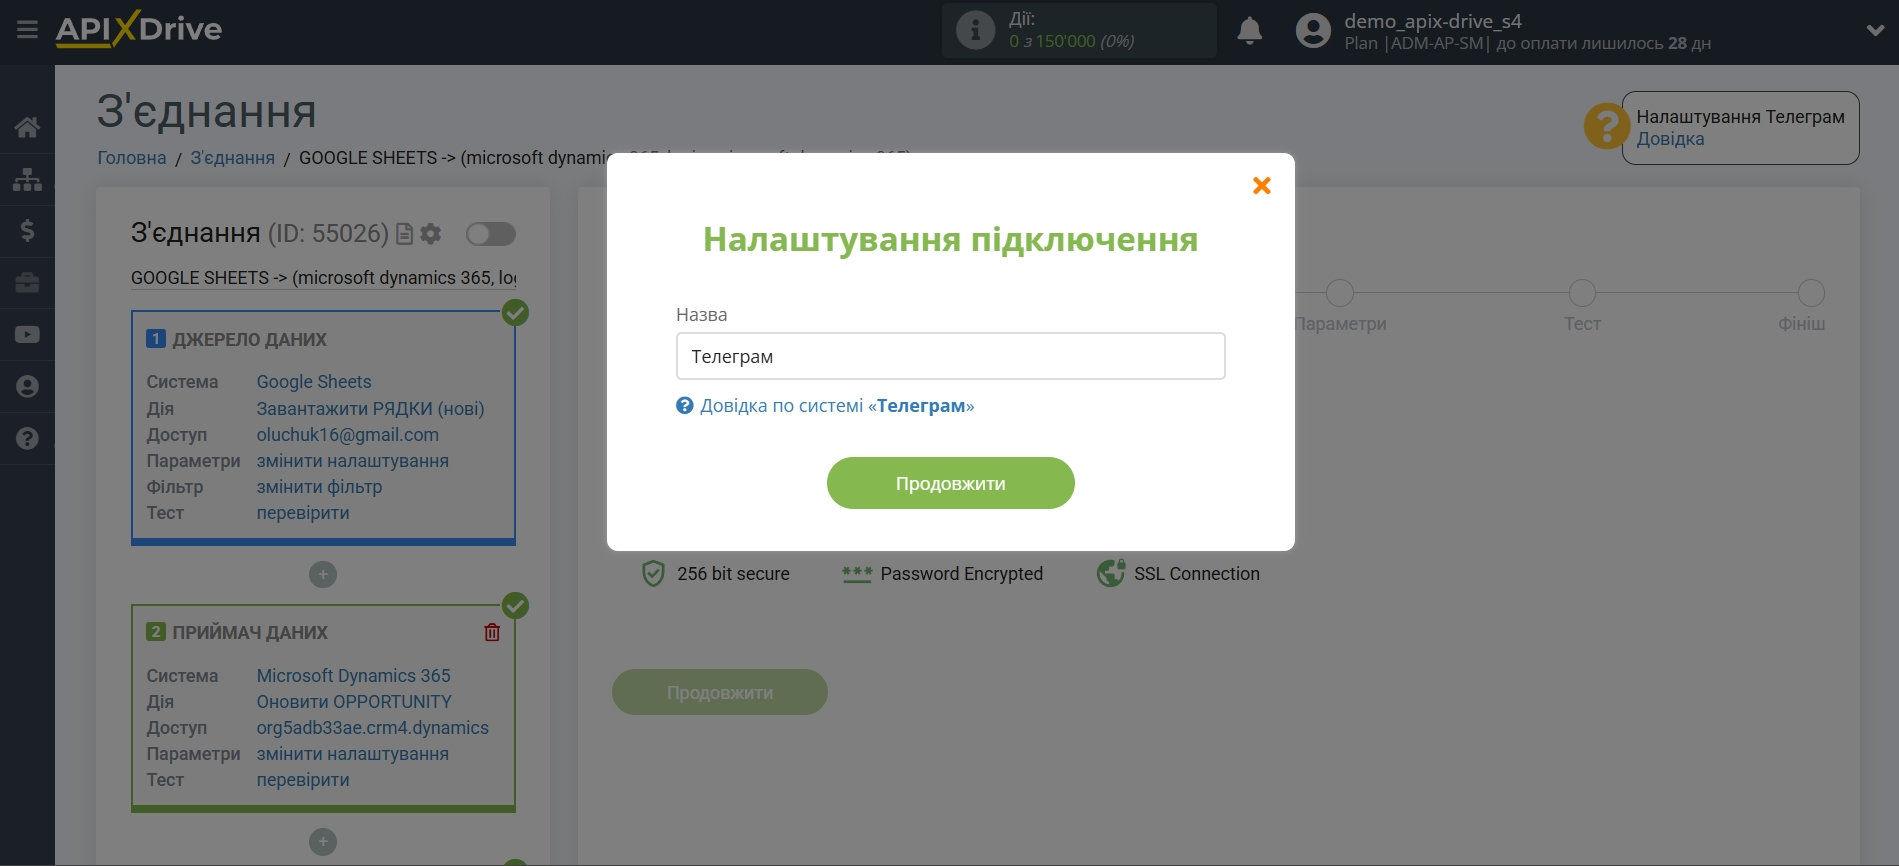
Task: Click the ApiX-Drive logo
Action: pyautogui.click(x=139, y=29)
